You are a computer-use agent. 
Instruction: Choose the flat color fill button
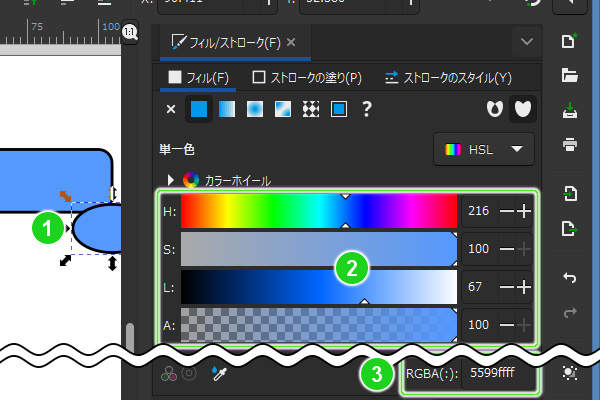199,109
